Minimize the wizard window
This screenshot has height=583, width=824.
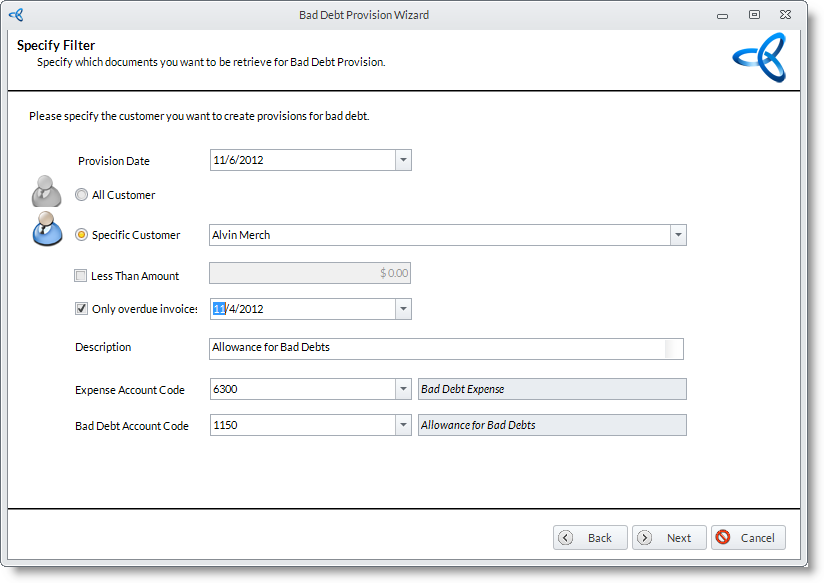(x=722, y=15)
